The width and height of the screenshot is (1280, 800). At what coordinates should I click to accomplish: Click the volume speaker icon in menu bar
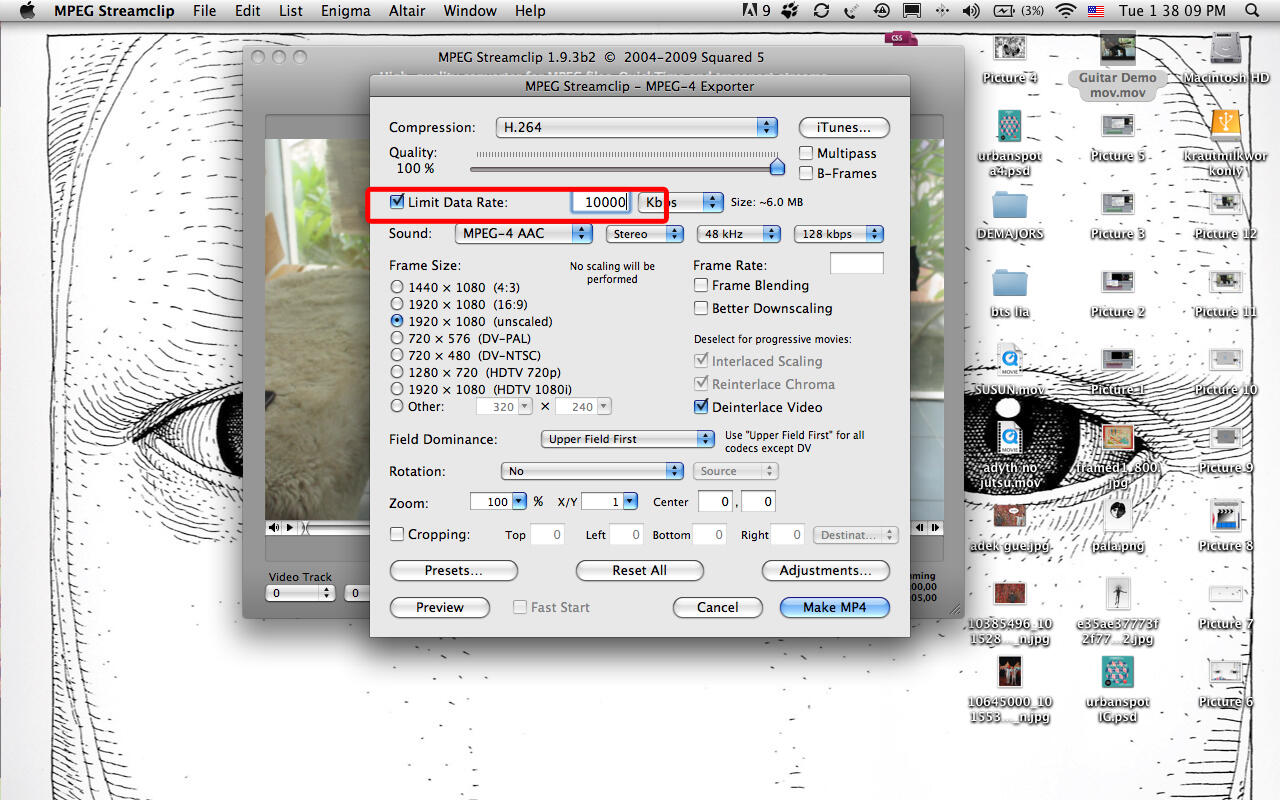coord(971,11)
